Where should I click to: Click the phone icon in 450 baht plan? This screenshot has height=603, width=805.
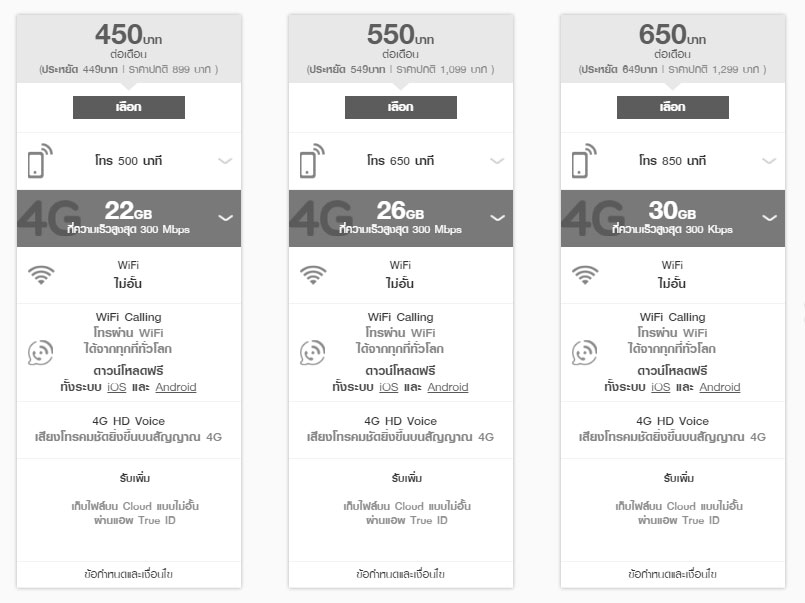pos(40,161)
